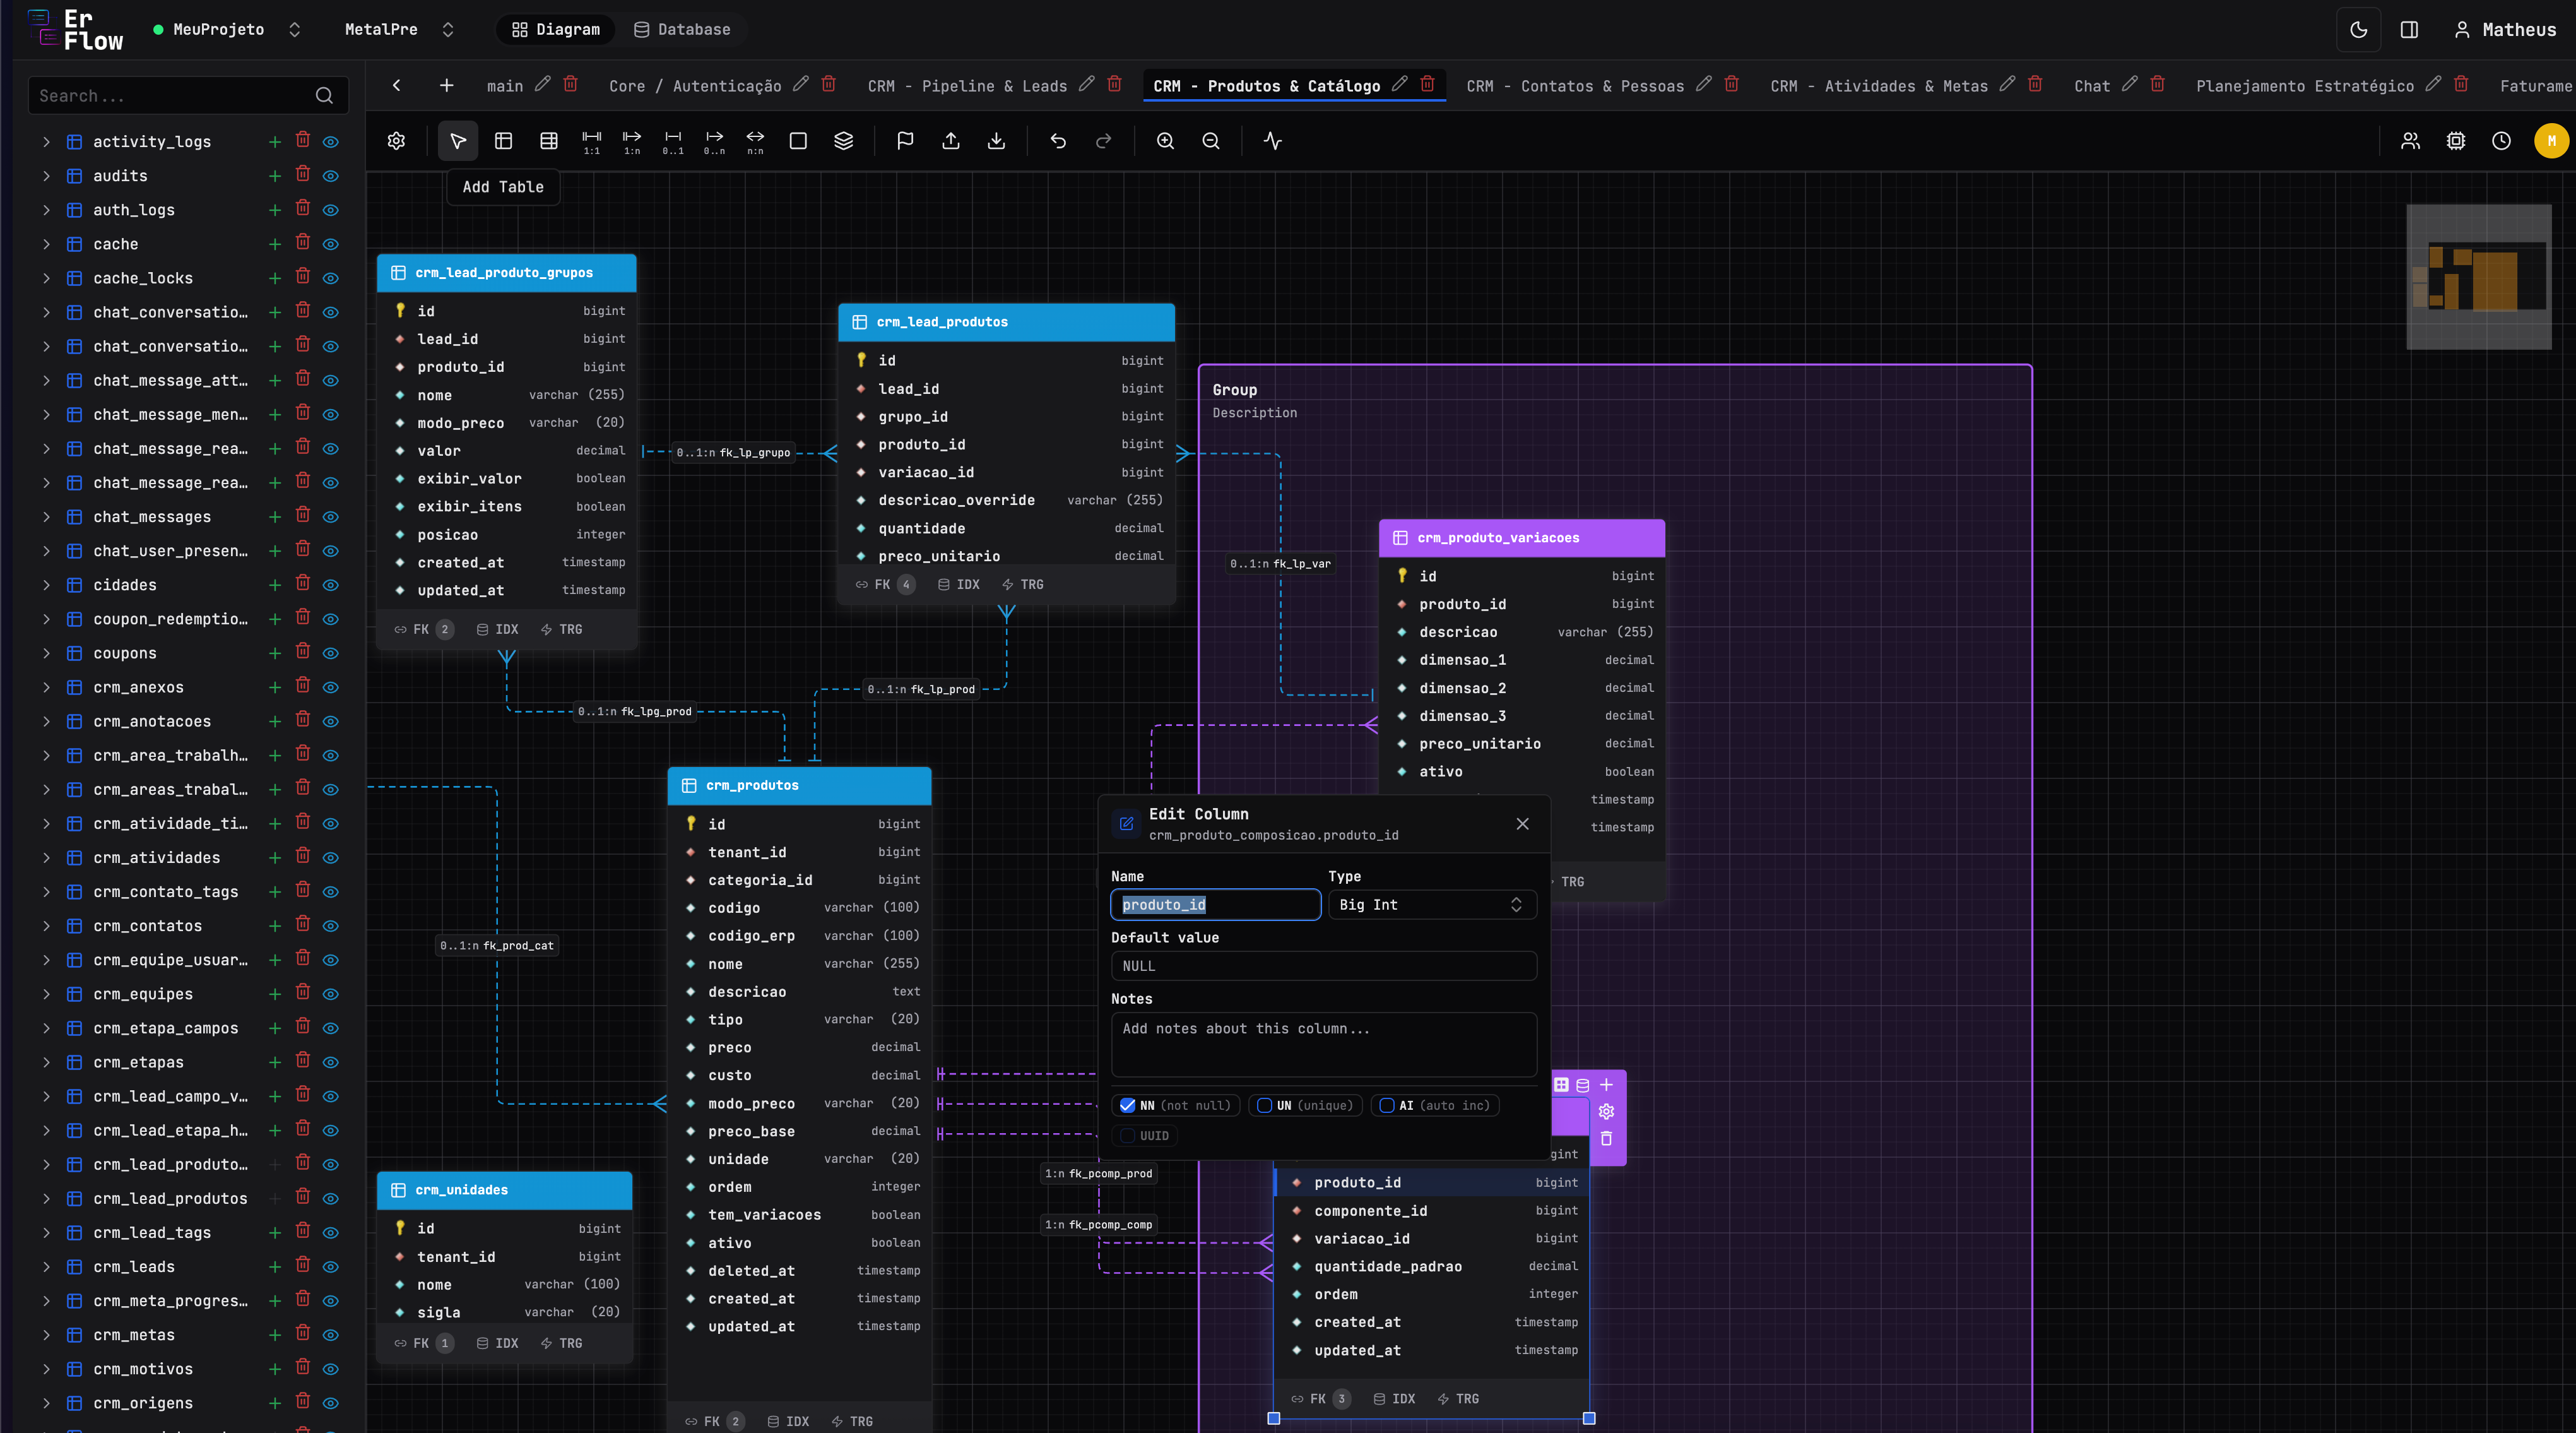Image resolution: width=2576 pixels, height=1433 pixels.
Task: Click the Default value input field
Action: tap(1323, 966)
